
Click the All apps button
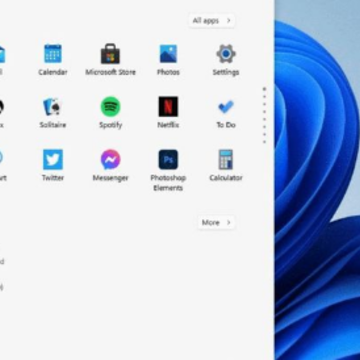pos(212,21)
